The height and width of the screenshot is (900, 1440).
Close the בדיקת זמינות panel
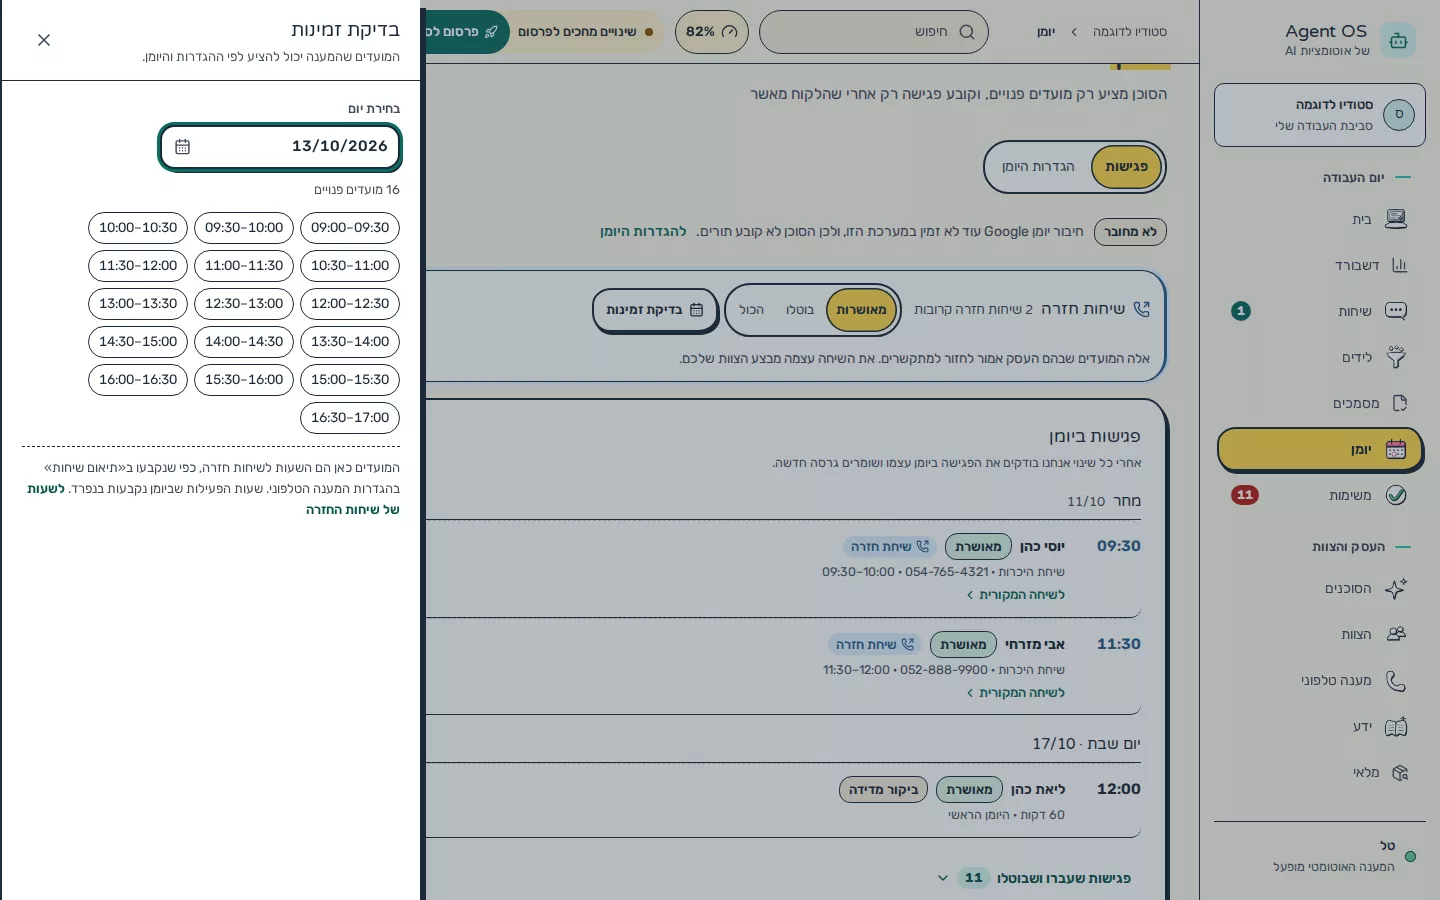click(x=44, y=40)
